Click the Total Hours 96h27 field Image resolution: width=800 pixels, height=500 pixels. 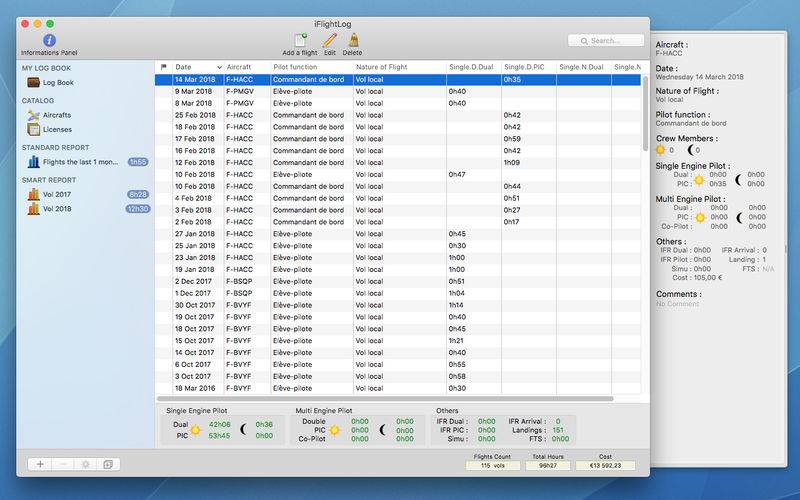coord(548,465)
